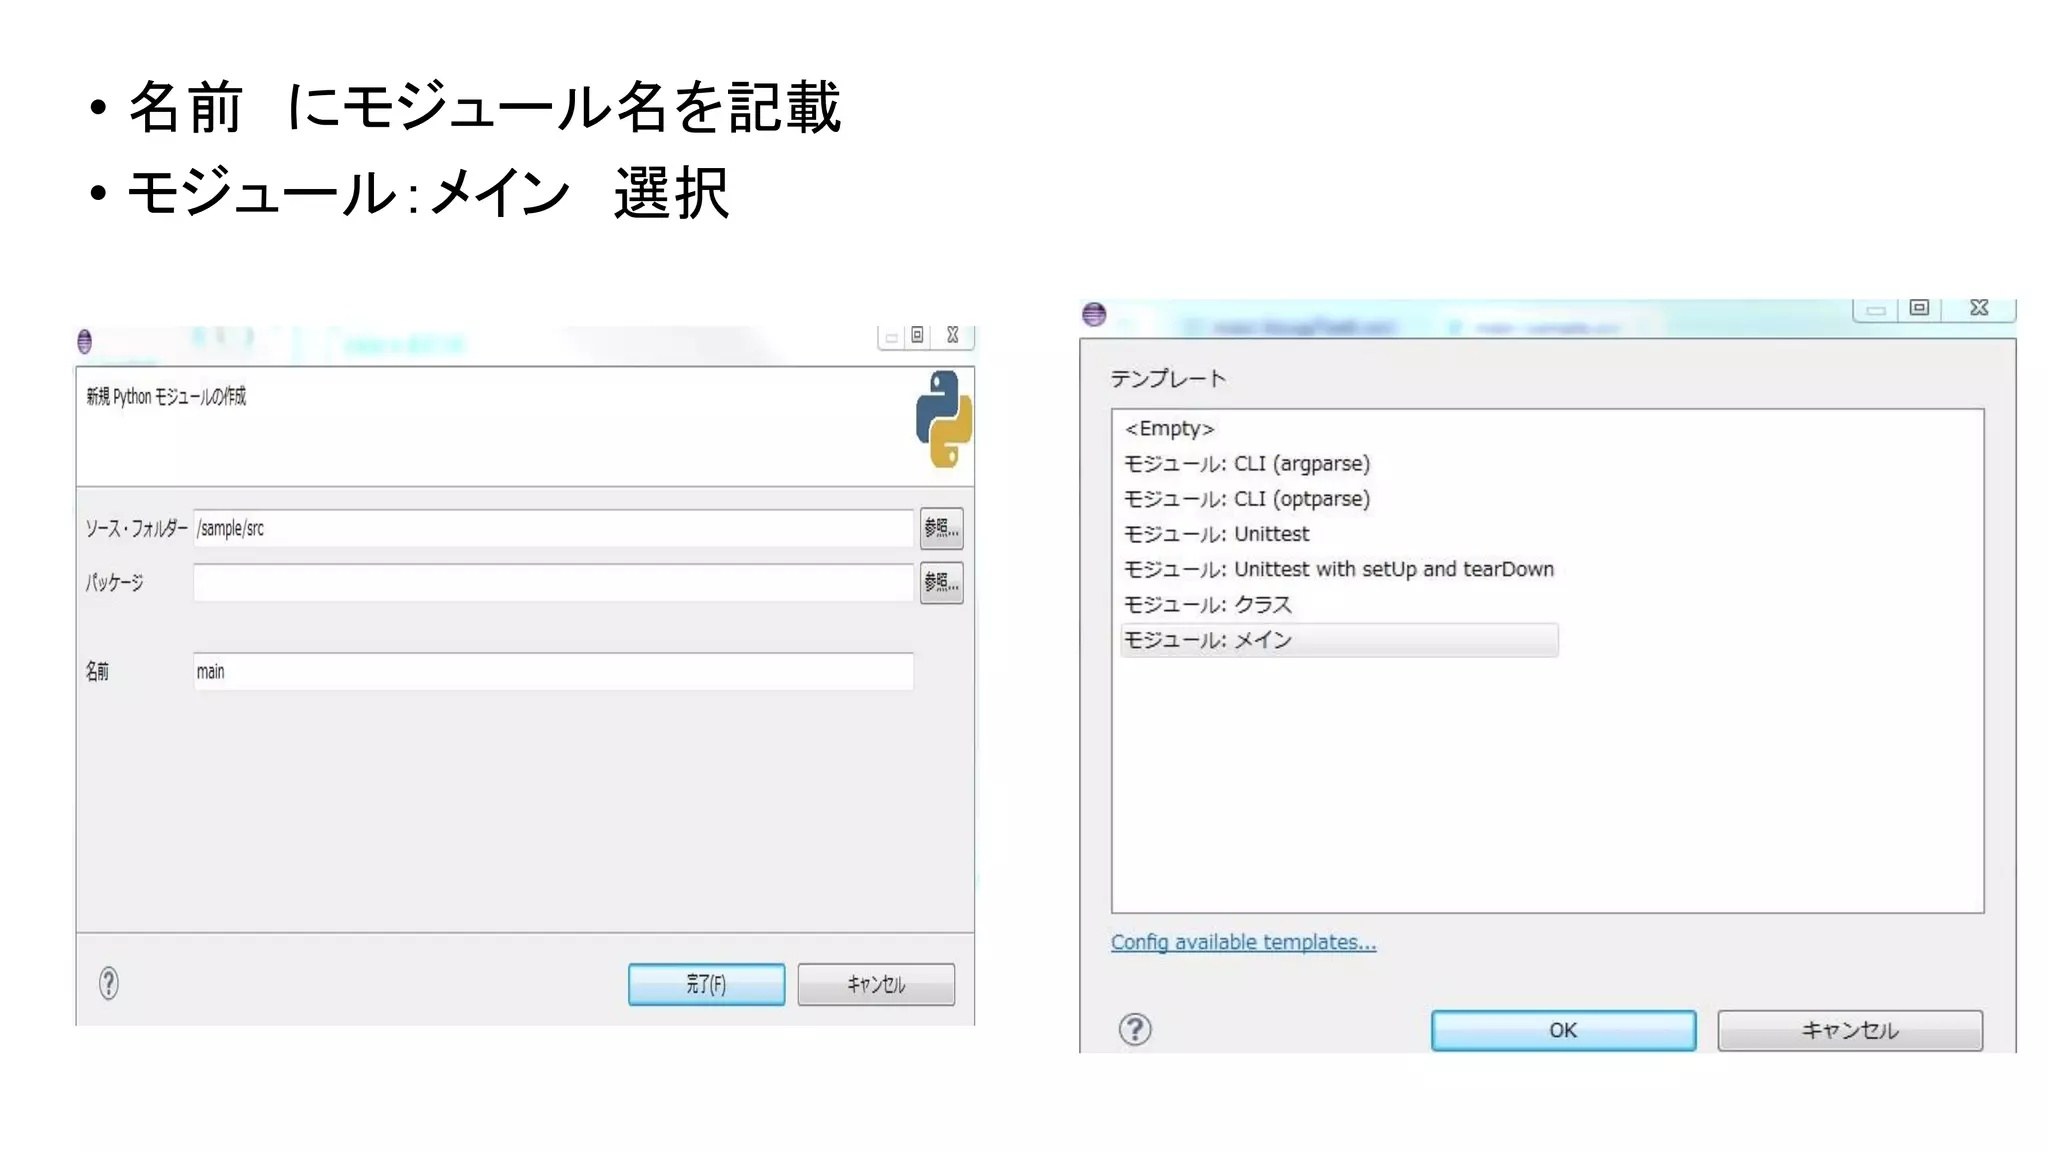Browse for the package with 参照 button

pos(941,582)
